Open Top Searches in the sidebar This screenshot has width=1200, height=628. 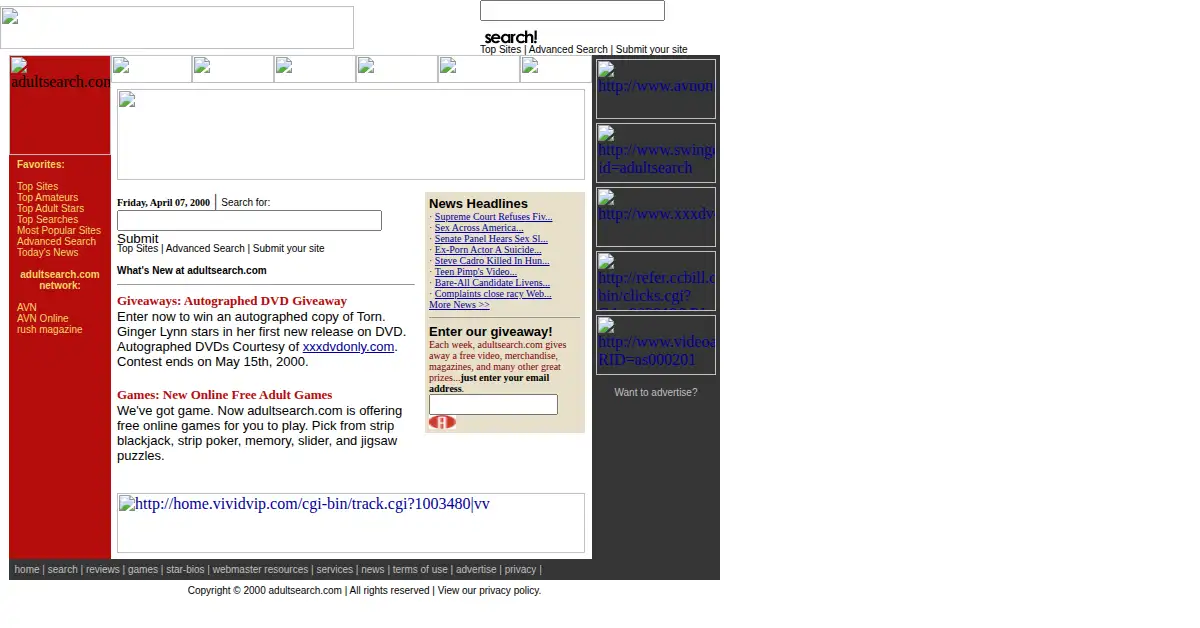pyautogui.click(x=47, y=219)
